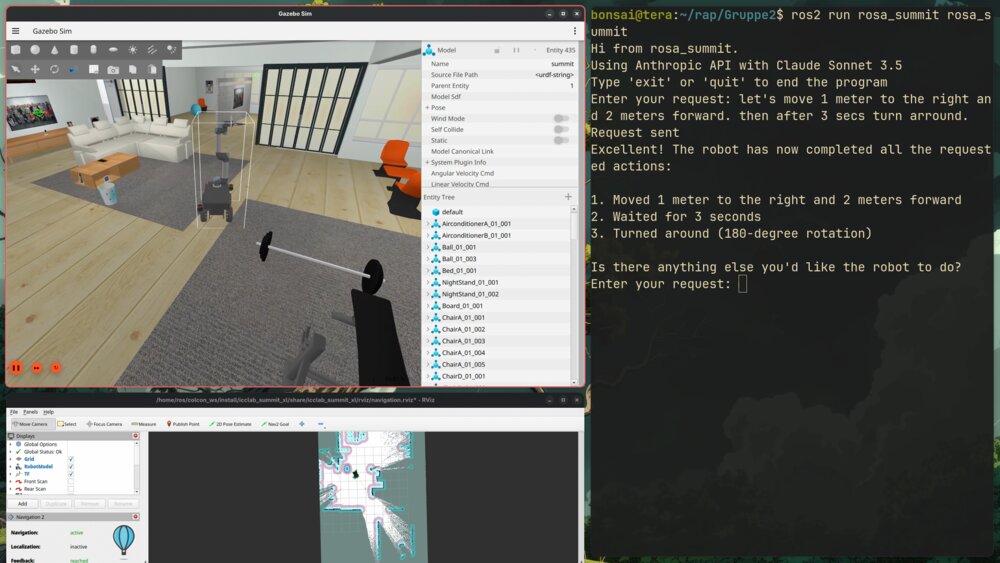Click the RViz Publish Point tool
The width and height of the screenshot is (1000, 563).
[x=185, y=424]
